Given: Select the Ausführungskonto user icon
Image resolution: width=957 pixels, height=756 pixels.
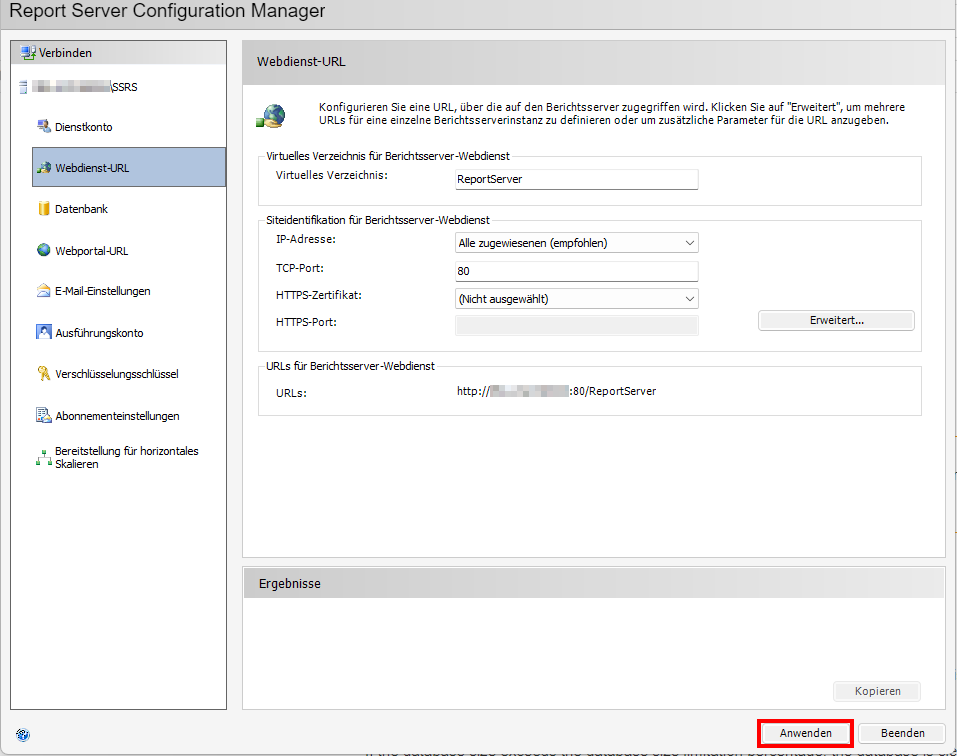Looking at the screenshot, I should 43,333.
